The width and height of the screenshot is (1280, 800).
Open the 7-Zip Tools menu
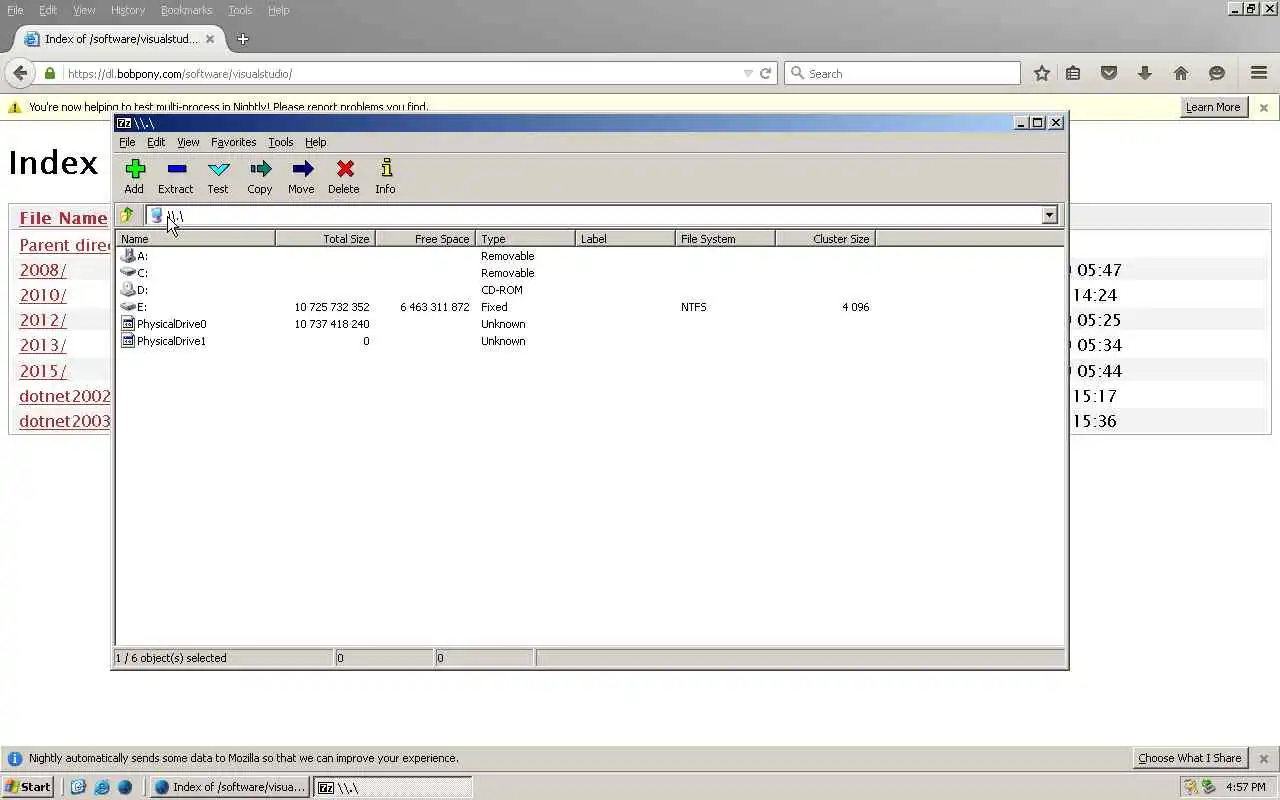point(280,142)
